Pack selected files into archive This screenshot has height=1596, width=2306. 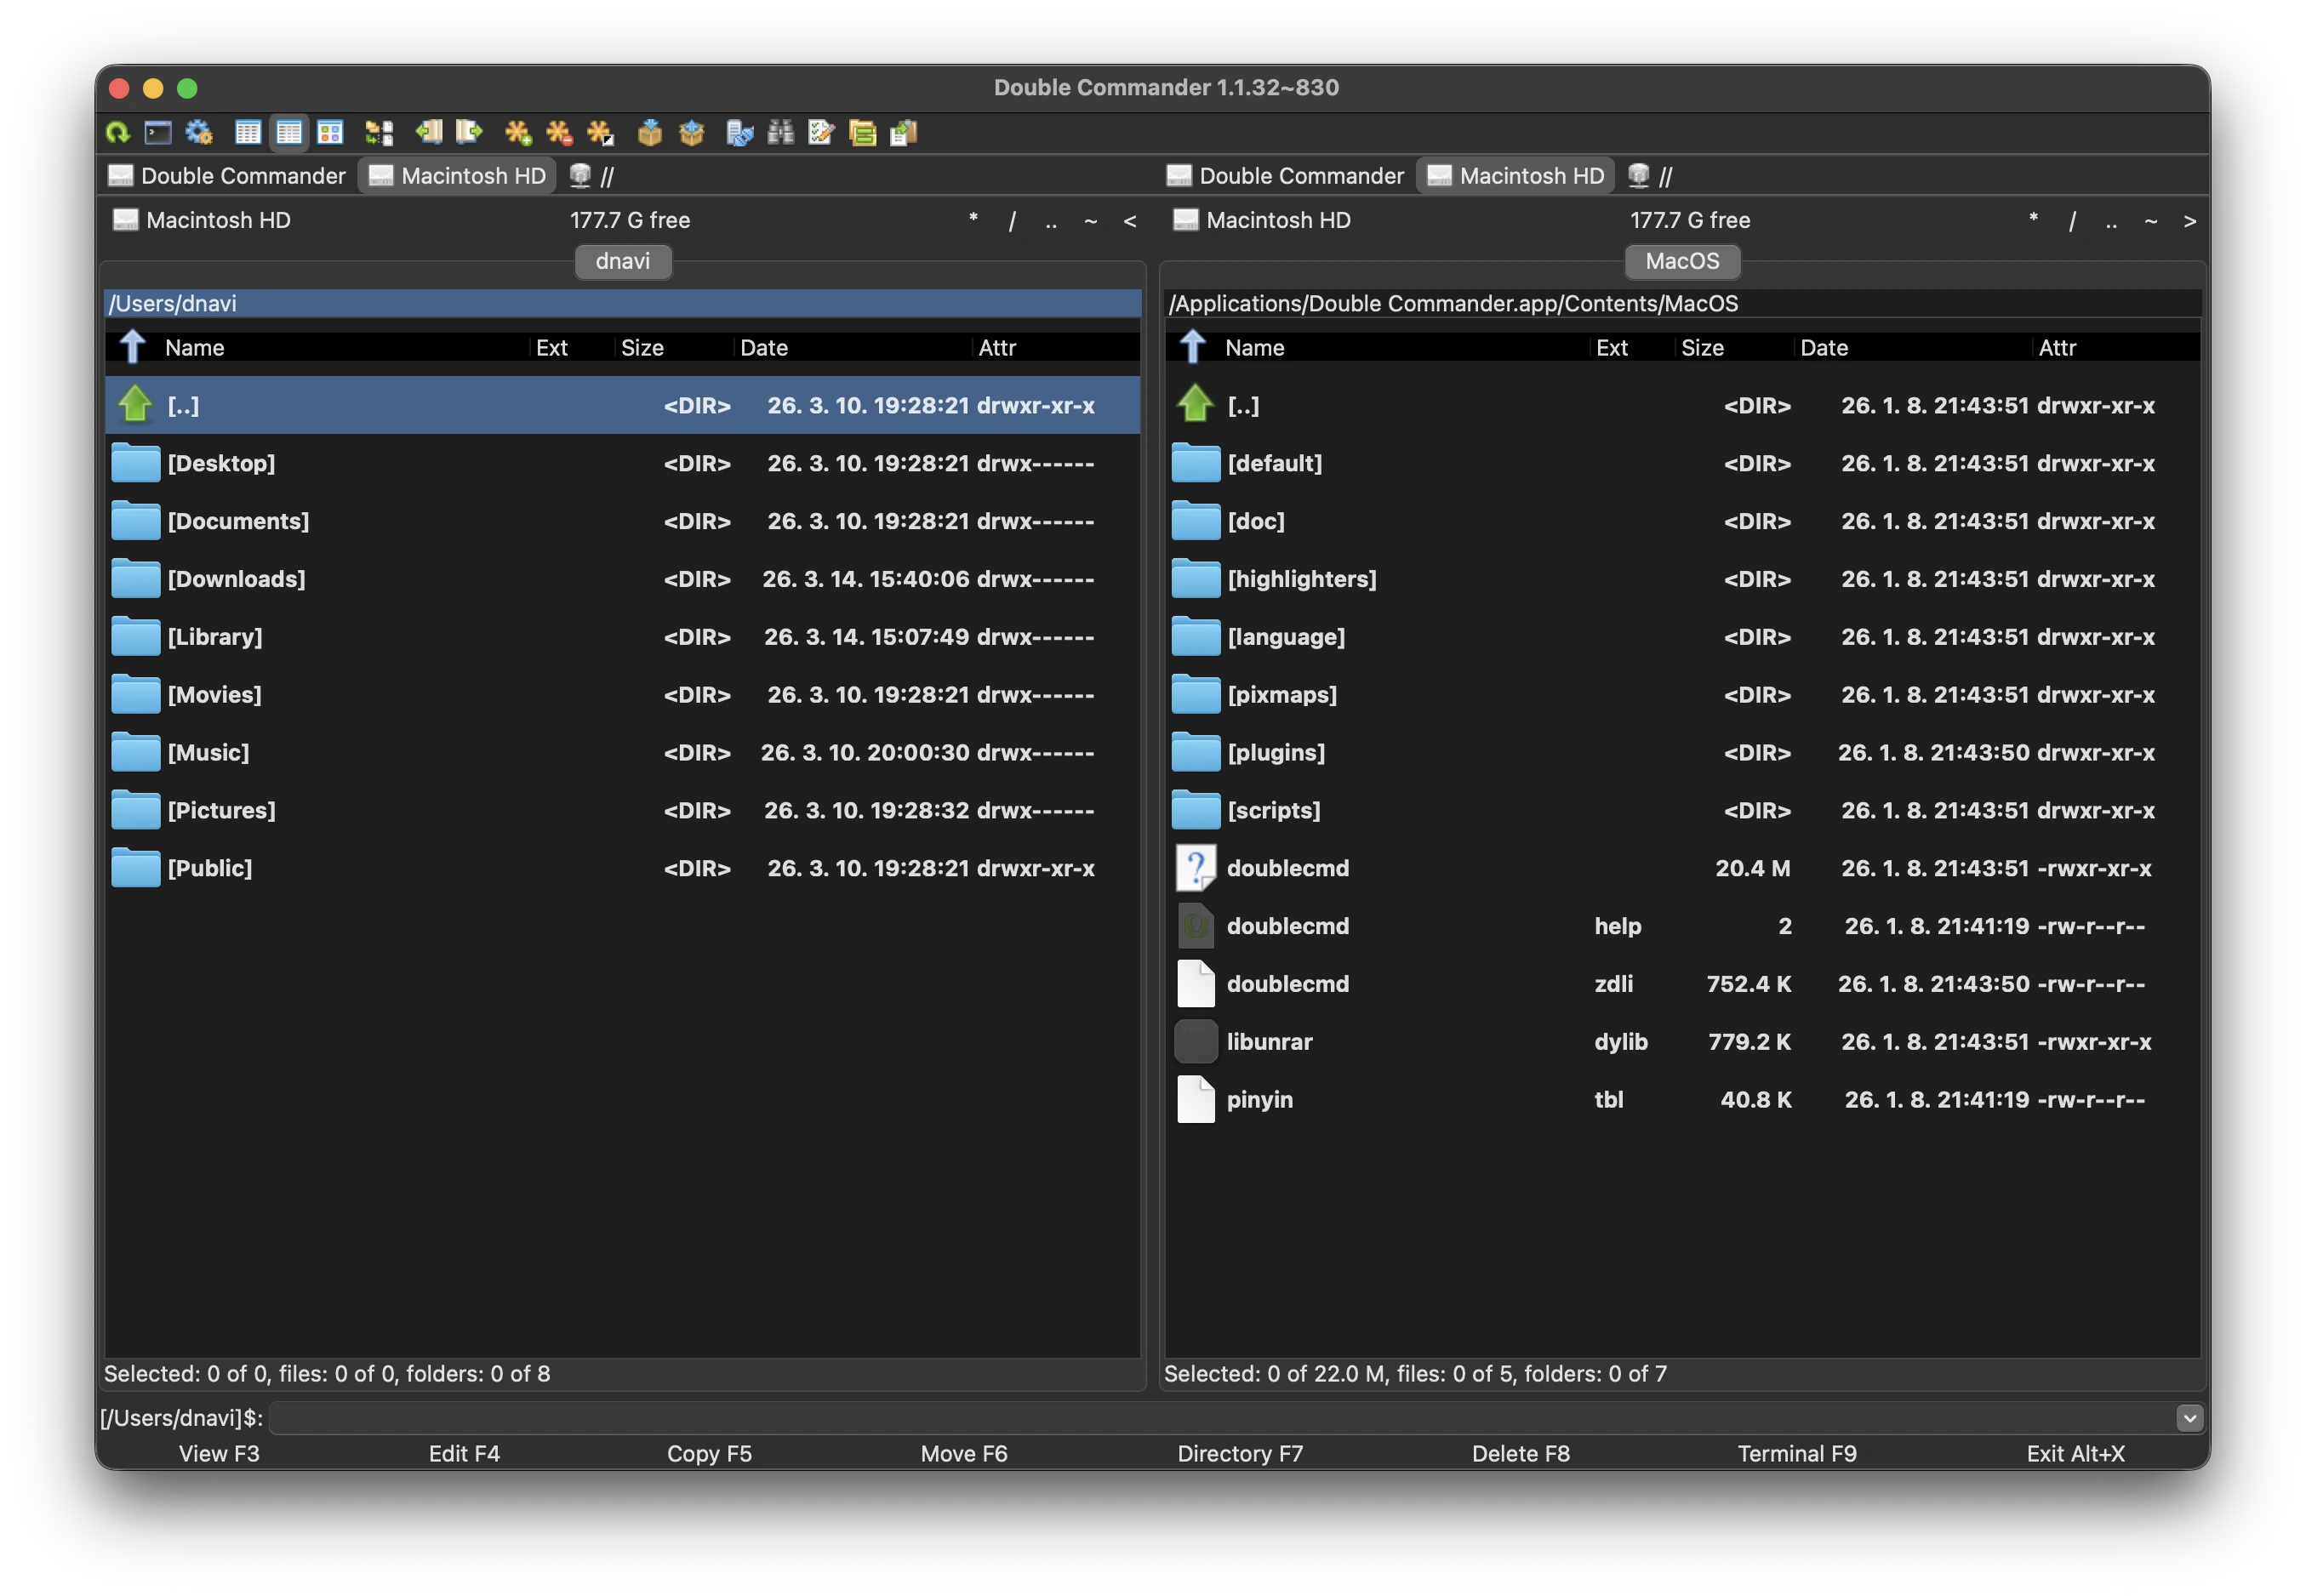(x=650, y=132)
